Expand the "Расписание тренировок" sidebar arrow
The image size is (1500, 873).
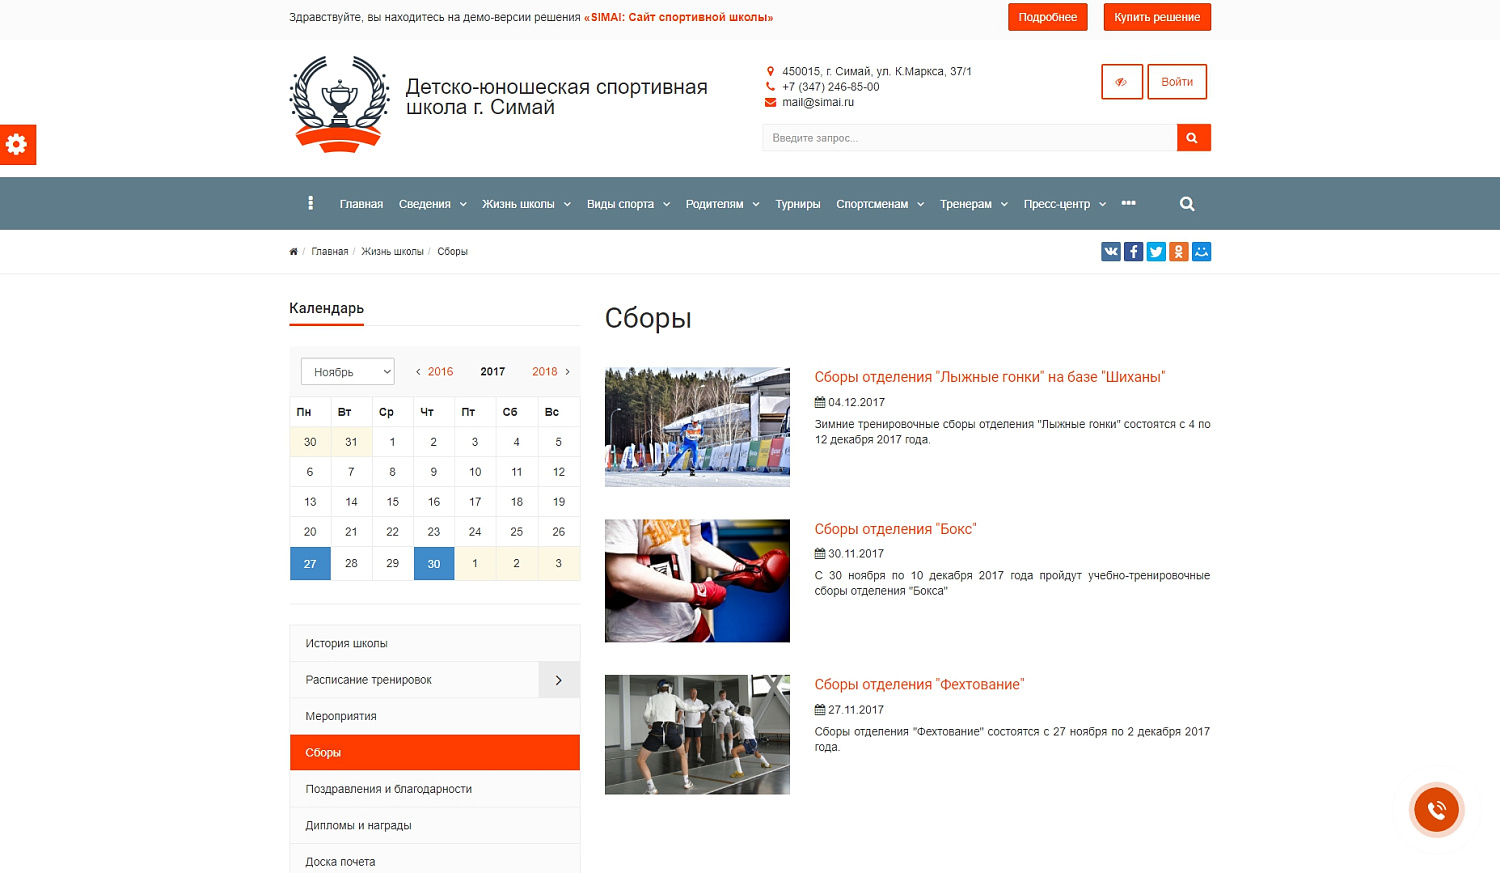(x=559, y=679)
